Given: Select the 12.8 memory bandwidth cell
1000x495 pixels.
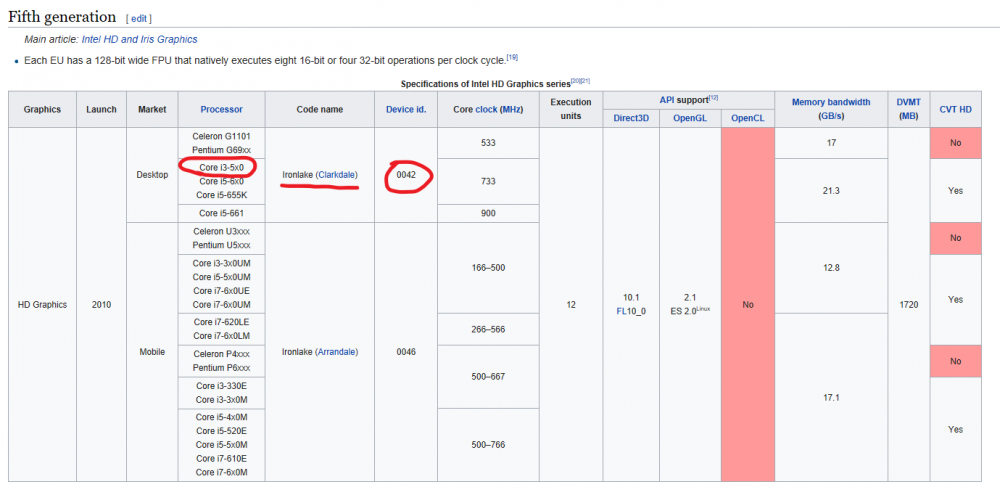Looking at the screenshot, I should click(x=831, y=268).
